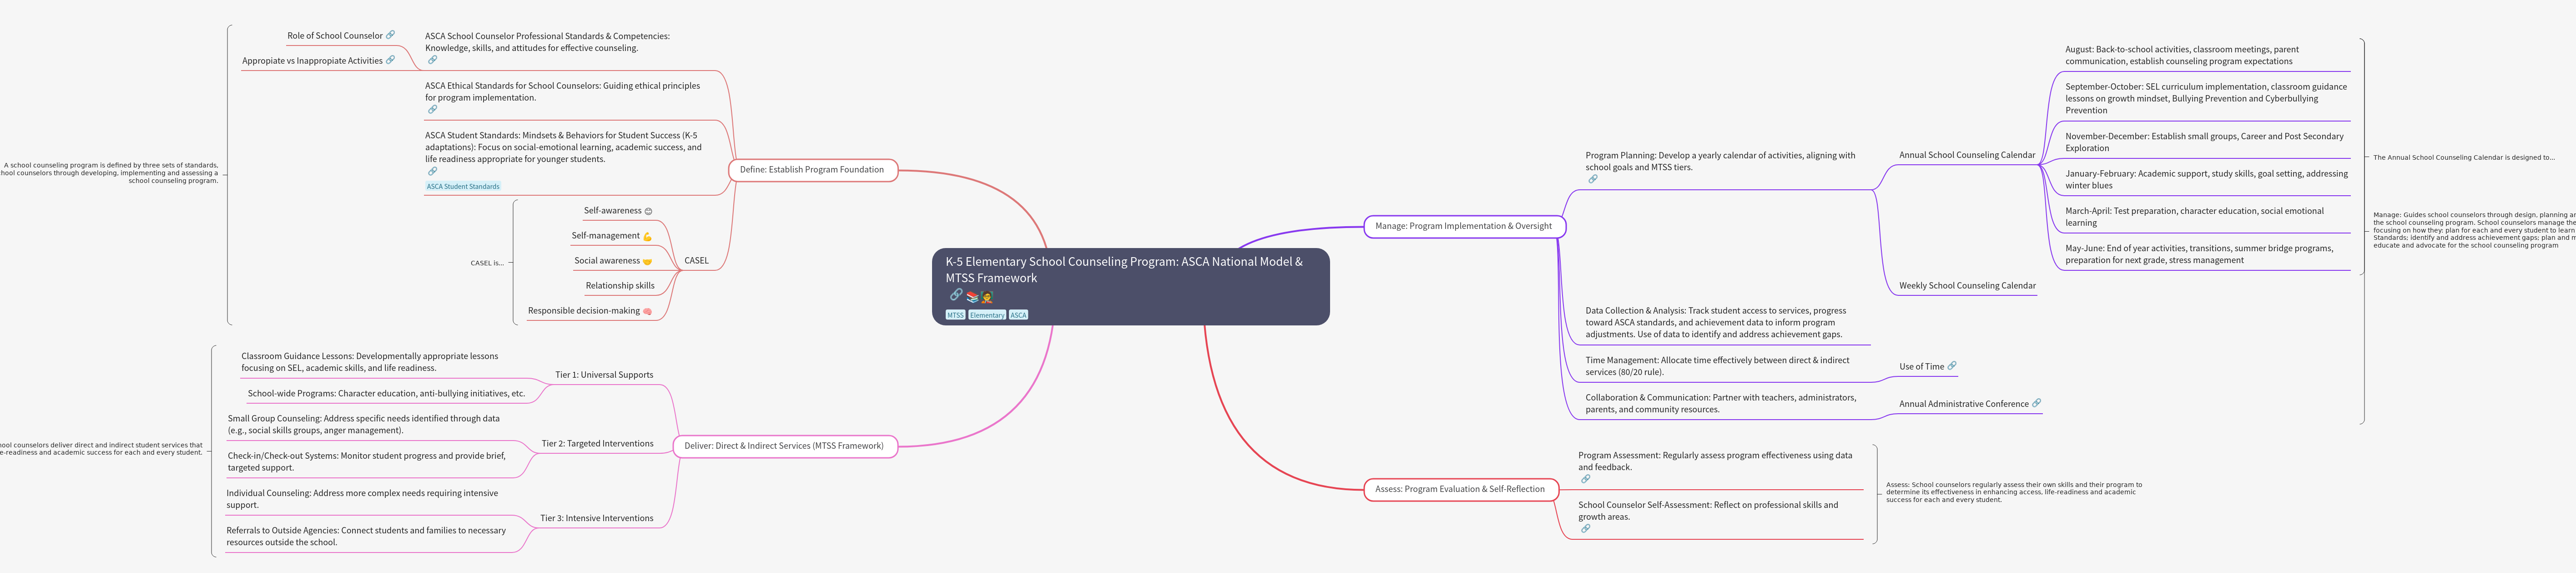Select Tier 3: Intensive Interventions node
The width and height of the screenshot is (2576, 573).
[596, 518]
